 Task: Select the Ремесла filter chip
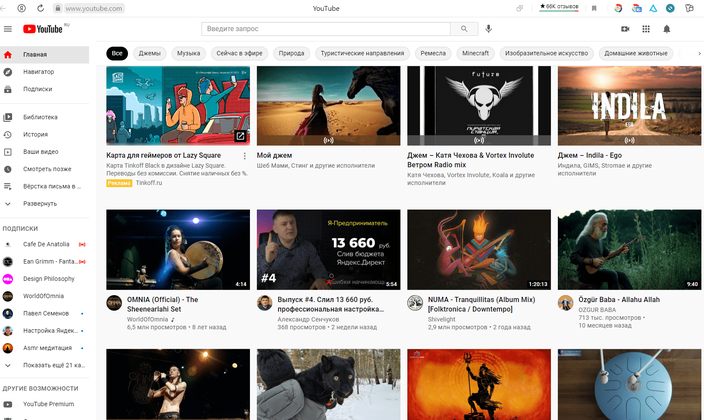coord(433,53)
